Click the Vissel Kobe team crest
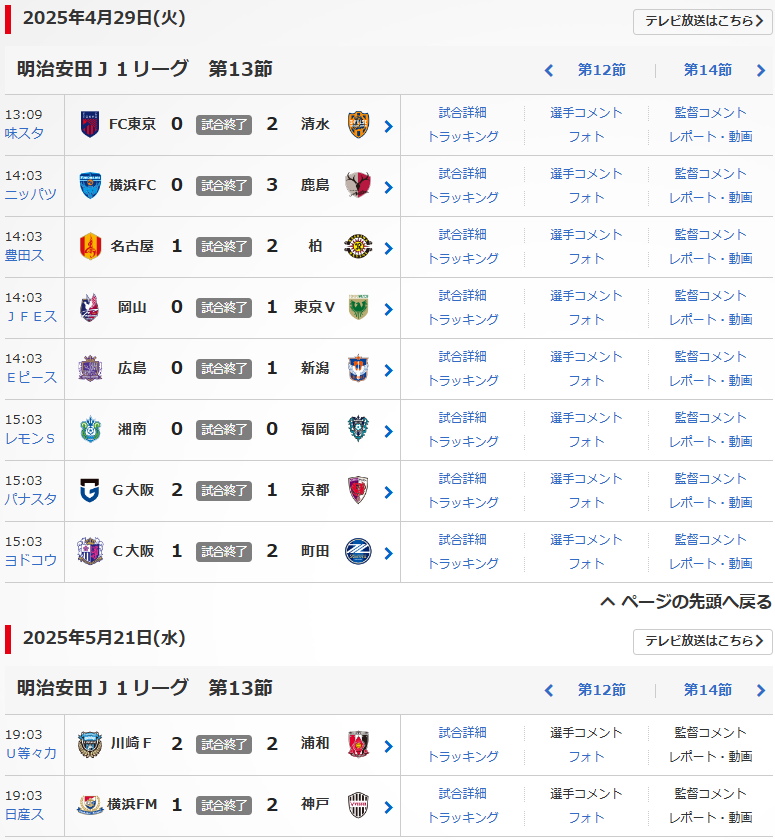Screen dimensions: 775x840 pyautogui.click(x=358, y=806)
